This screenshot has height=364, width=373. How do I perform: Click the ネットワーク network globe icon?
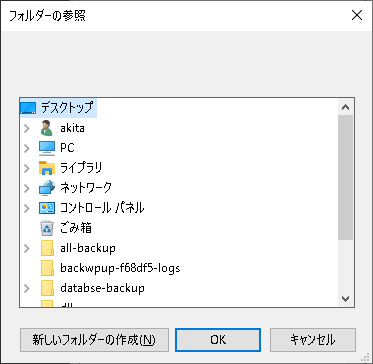[47, 188]
